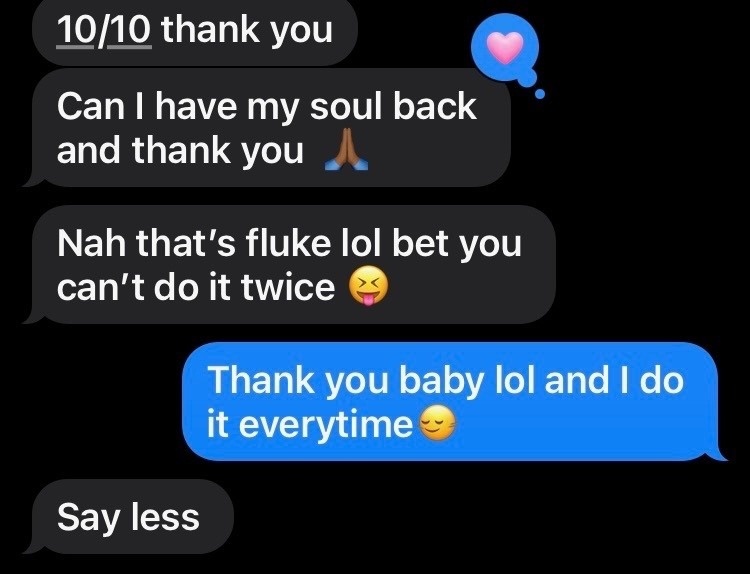The image size is (750, 574).
Task: Tap the relieved face emoji
Action: click(437, 423)
